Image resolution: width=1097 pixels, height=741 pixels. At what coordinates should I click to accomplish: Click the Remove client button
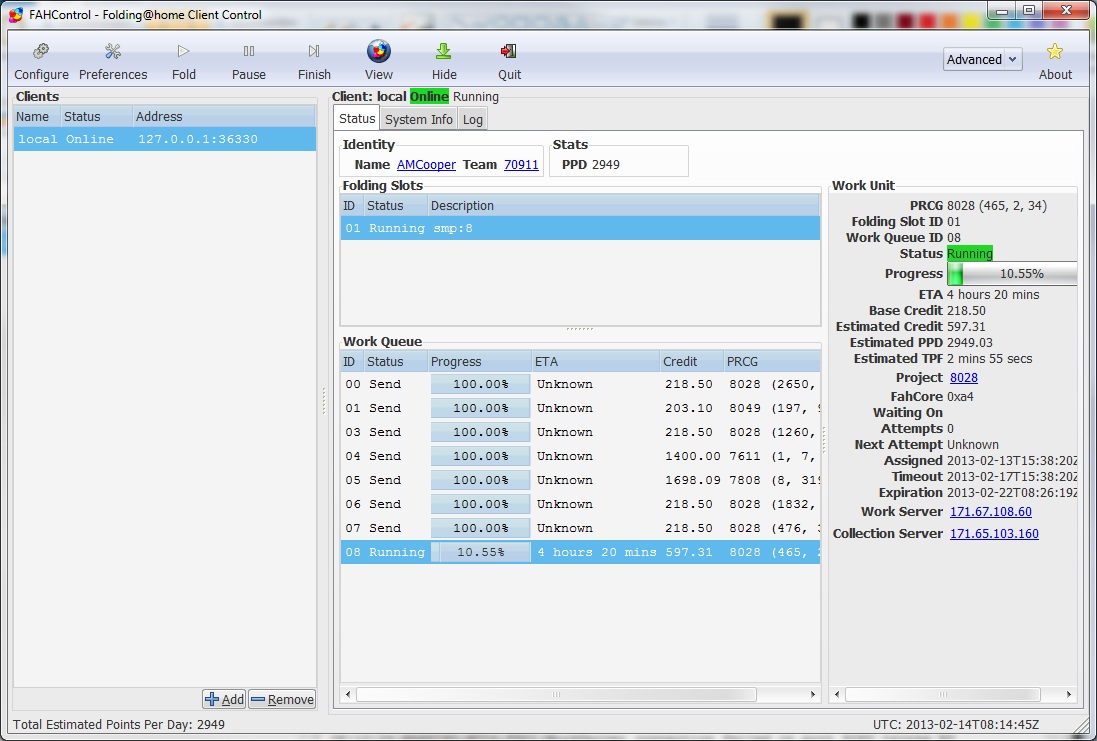pos(283,699)
